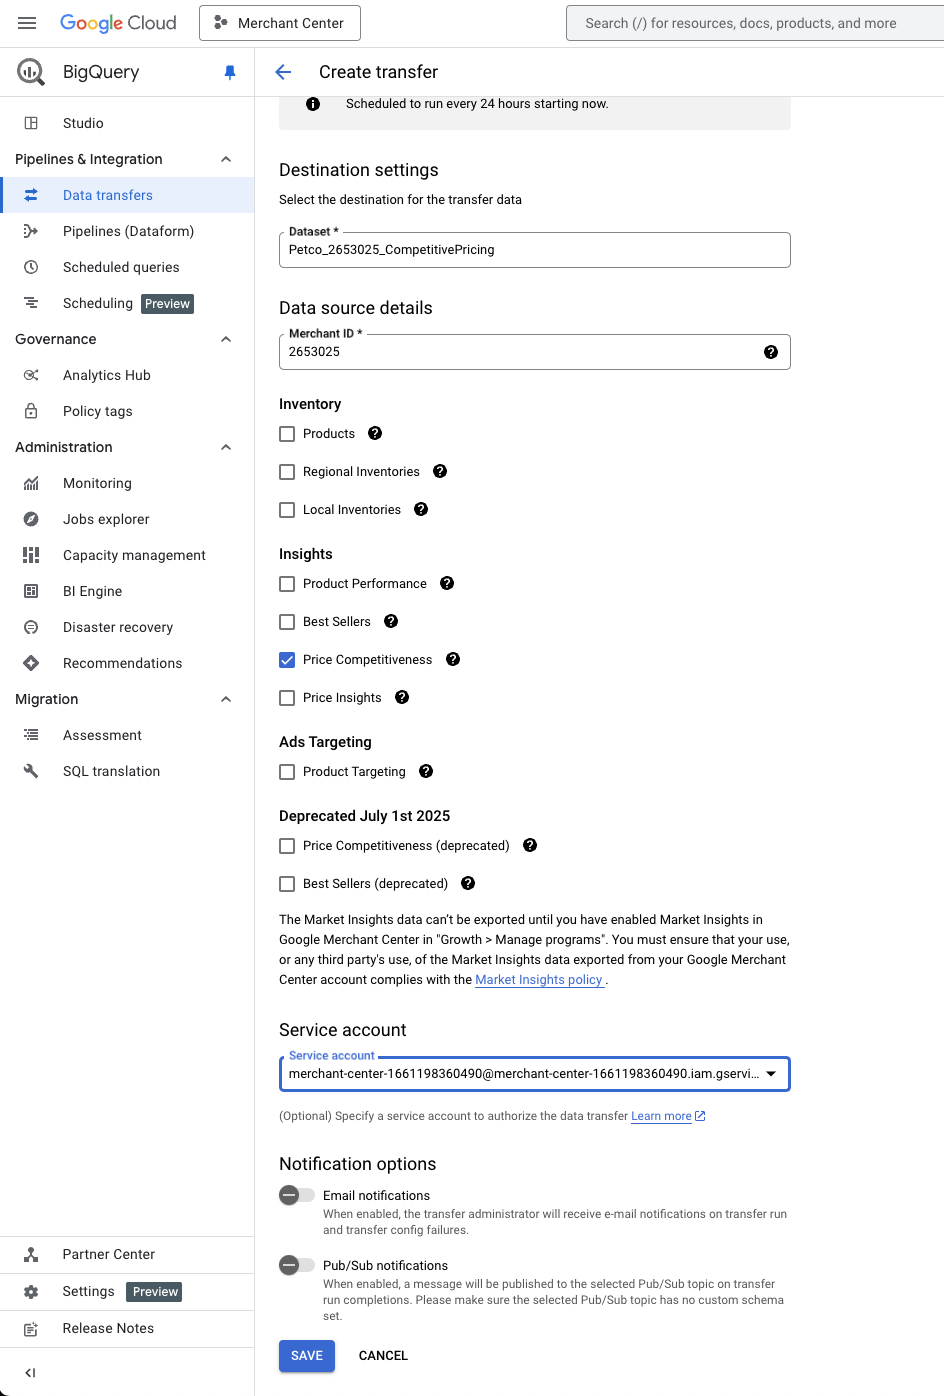This screenshot has height=1396, width=944.
Task: Go to Scheduled queries
Action: [x=121, y=267]
